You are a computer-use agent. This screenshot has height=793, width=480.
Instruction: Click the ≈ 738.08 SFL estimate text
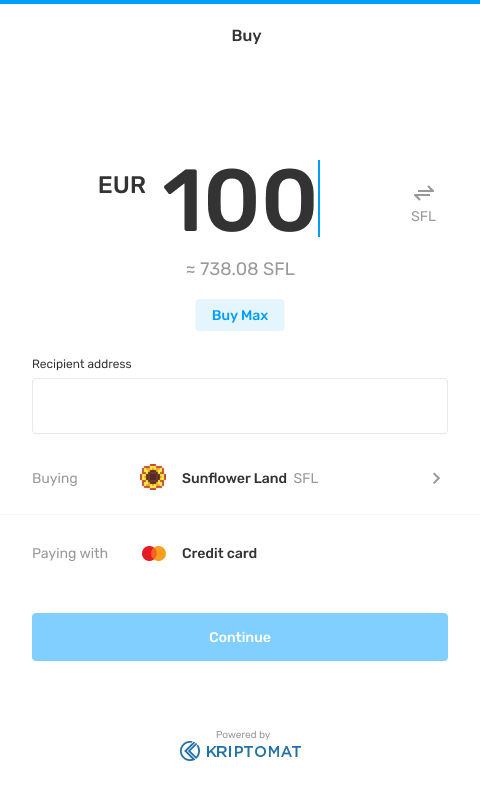coord(240,269)
